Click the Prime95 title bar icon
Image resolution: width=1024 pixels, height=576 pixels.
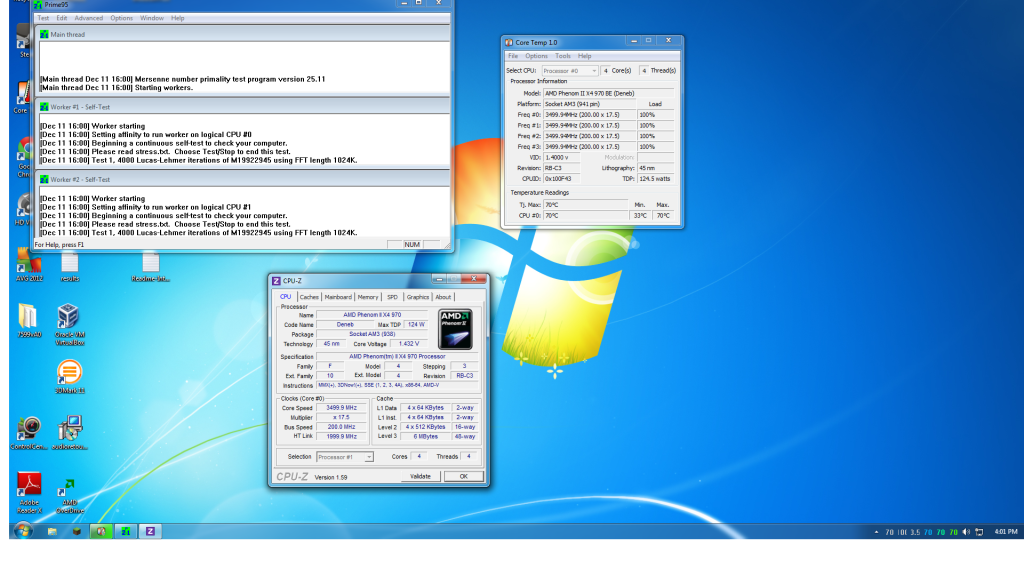(38, 5)
